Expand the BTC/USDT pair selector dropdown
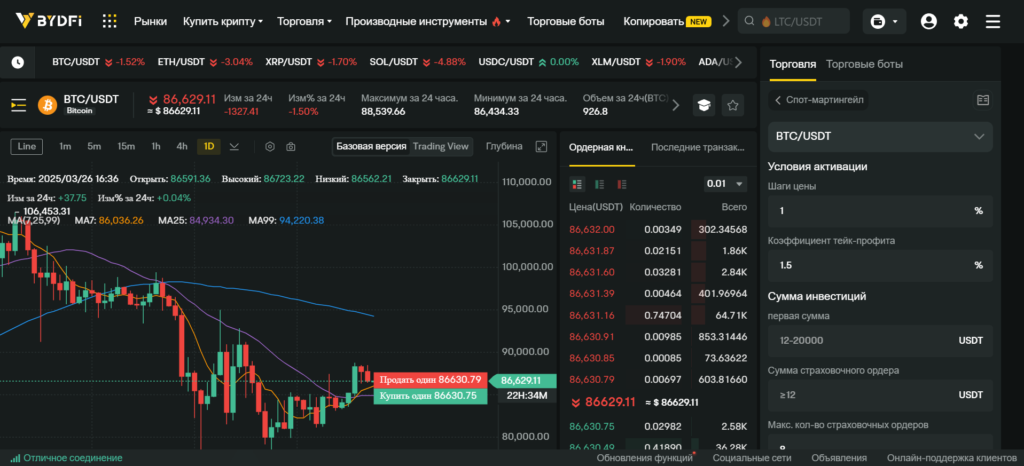Image resolution: width=1024 pixels, height=466 pixels. [x=880, y=136]
